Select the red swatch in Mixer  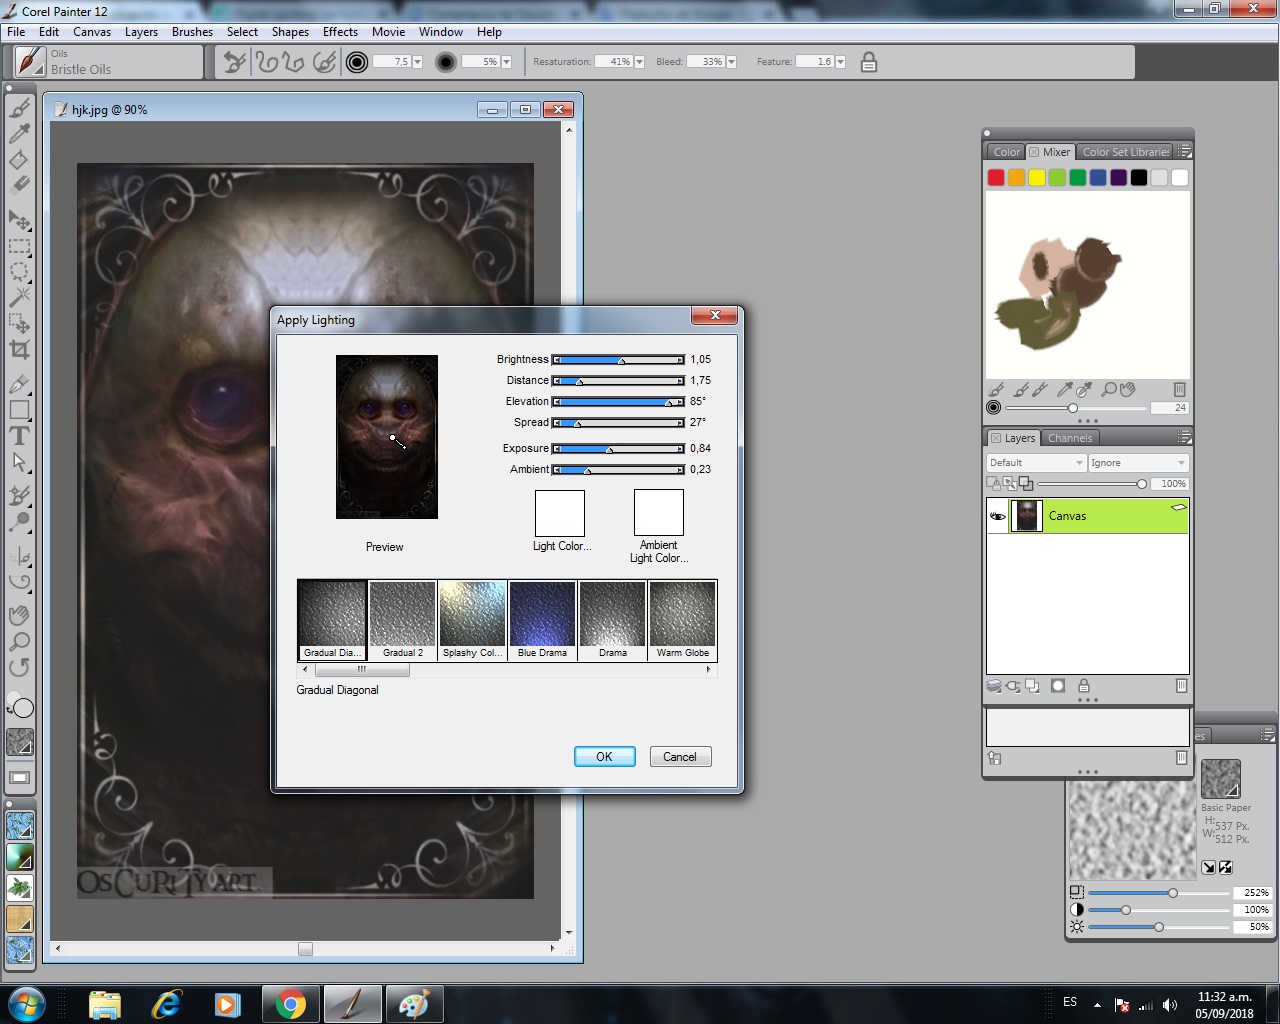coord(996,178)
